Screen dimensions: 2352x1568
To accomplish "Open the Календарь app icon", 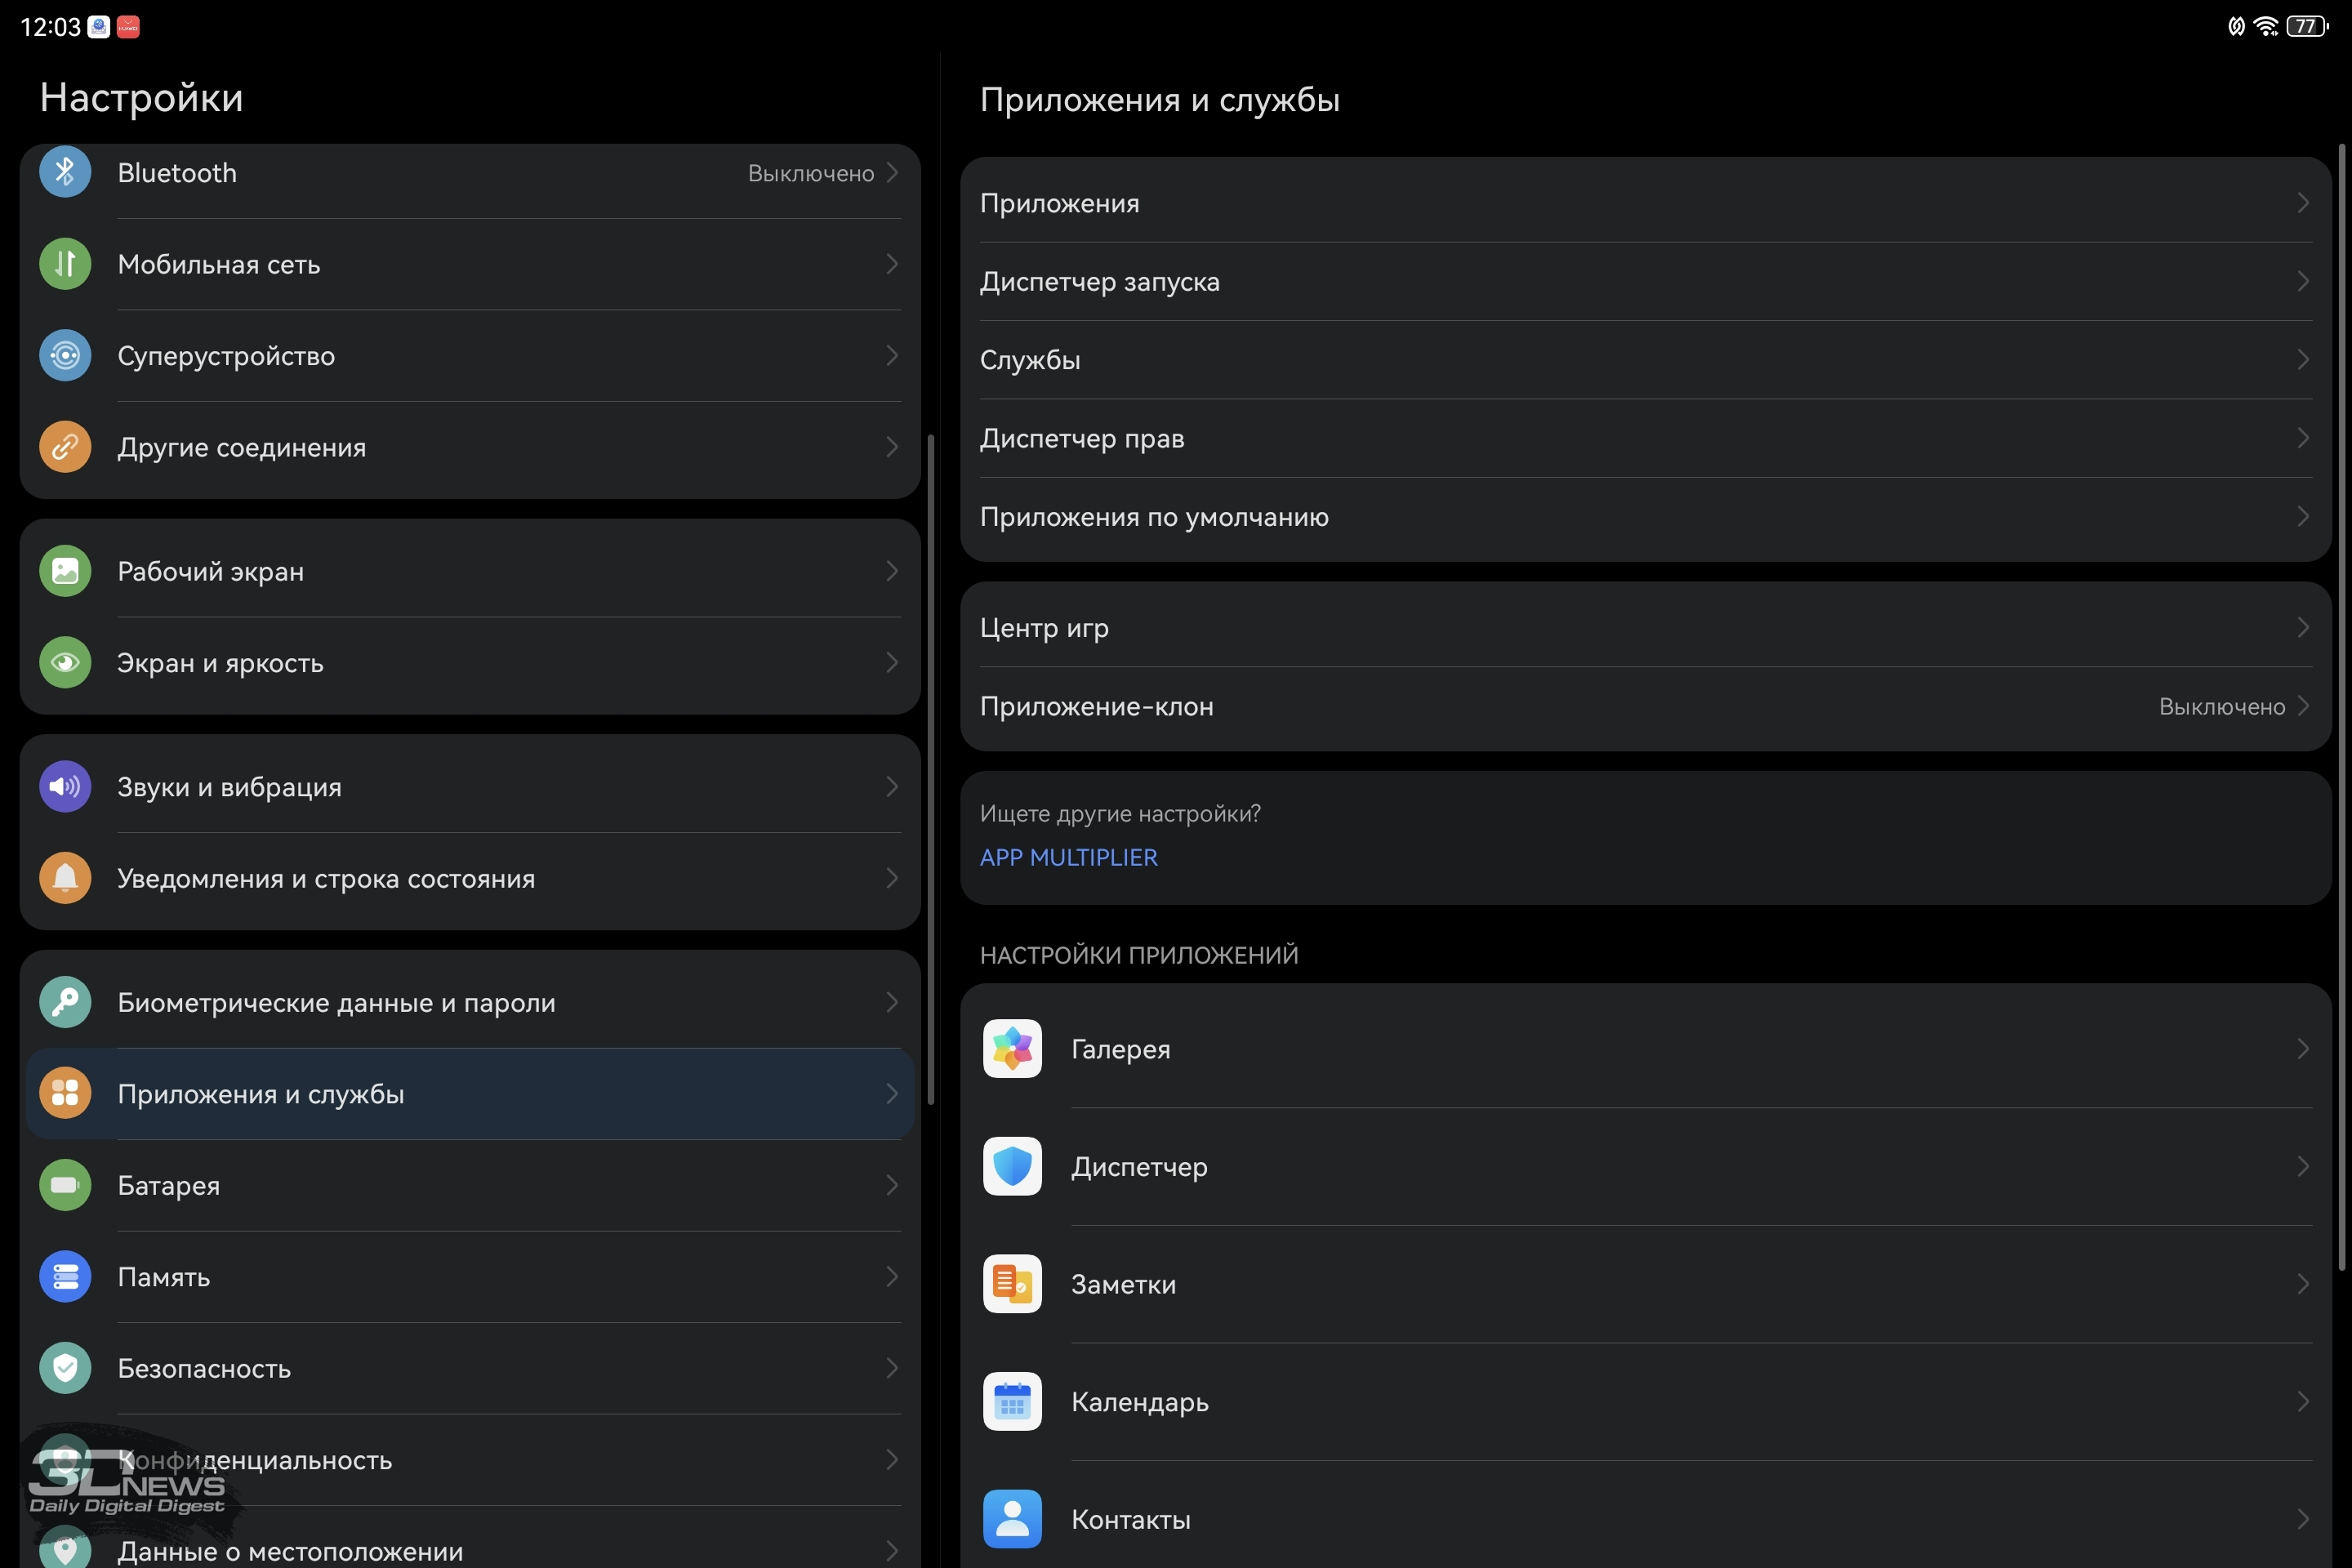I will [x=1012, y=1401].
